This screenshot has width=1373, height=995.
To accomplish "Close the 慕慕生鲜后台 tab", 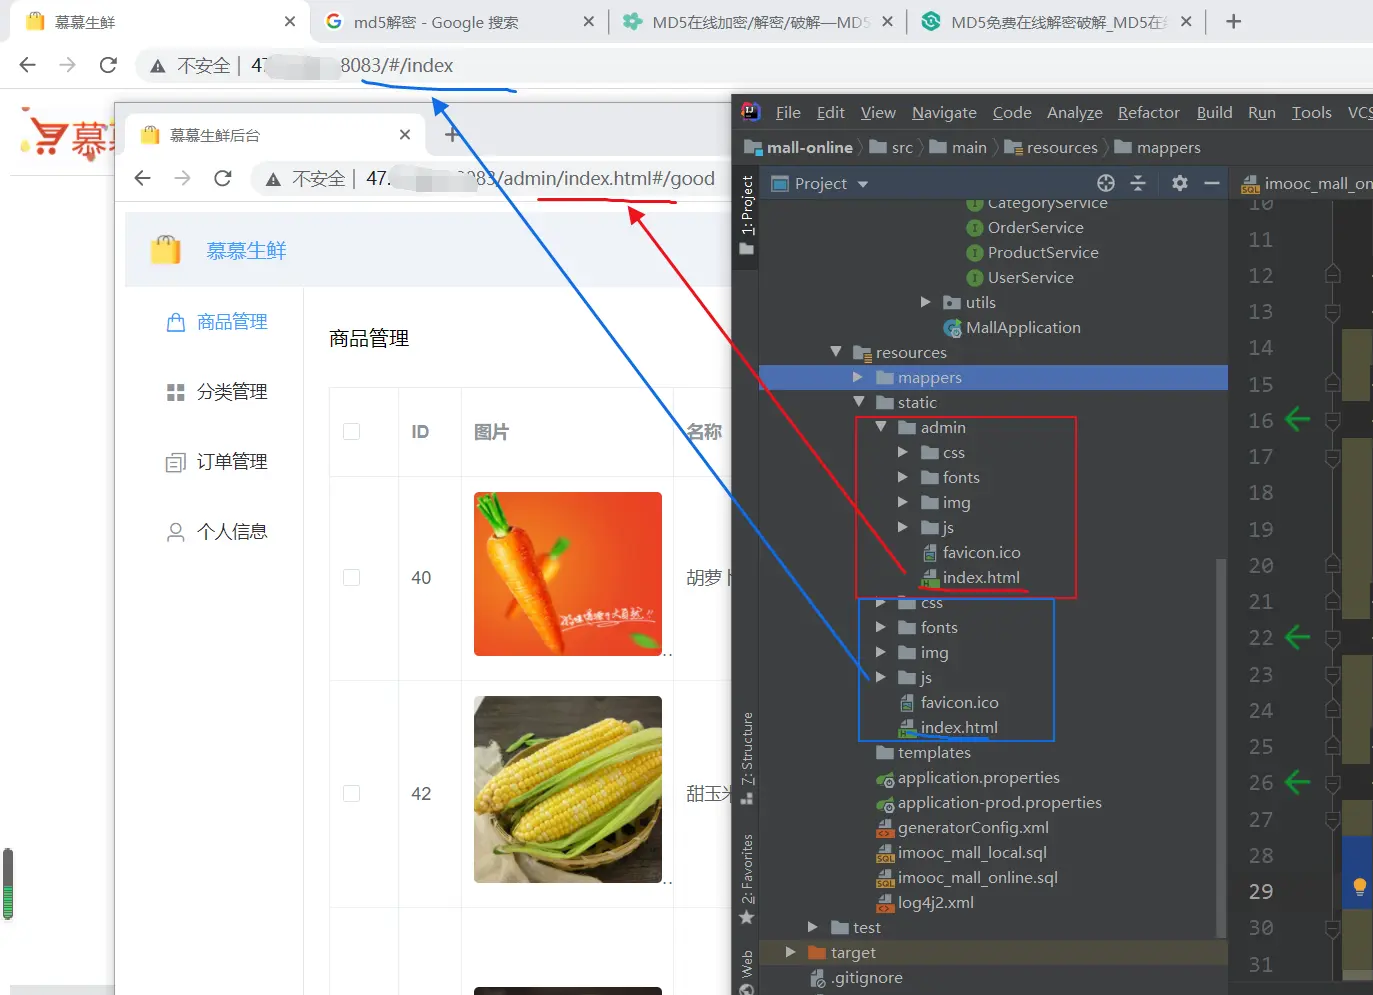I will (405, 135).
